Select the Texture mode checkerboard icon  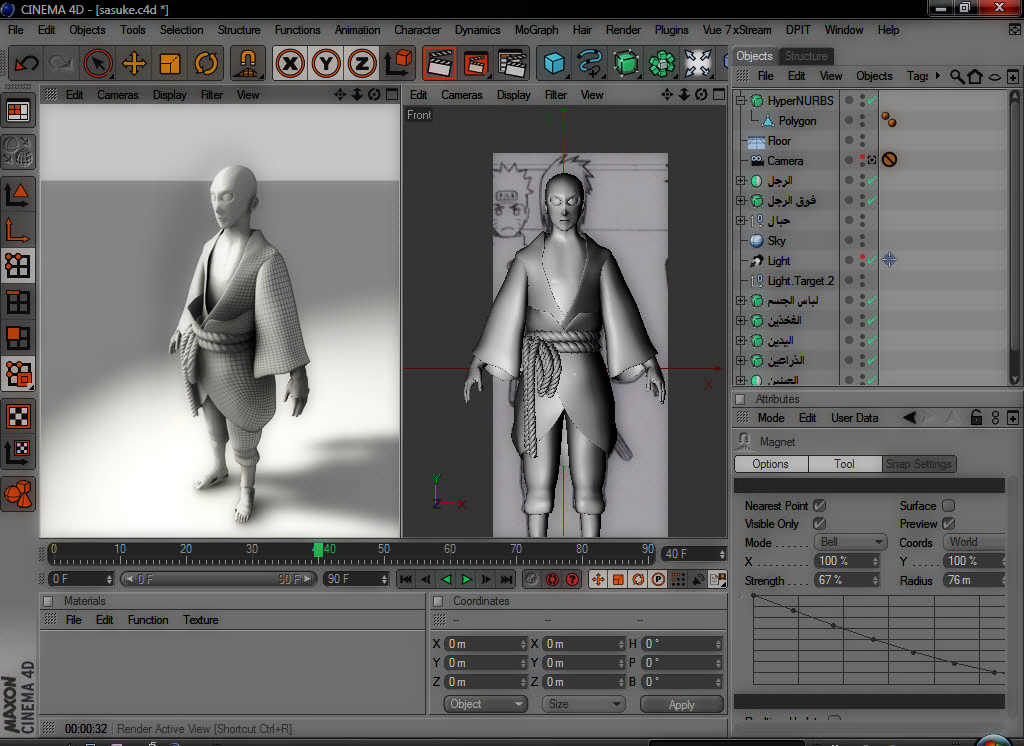pyautogui.click(x=18, y=417)
